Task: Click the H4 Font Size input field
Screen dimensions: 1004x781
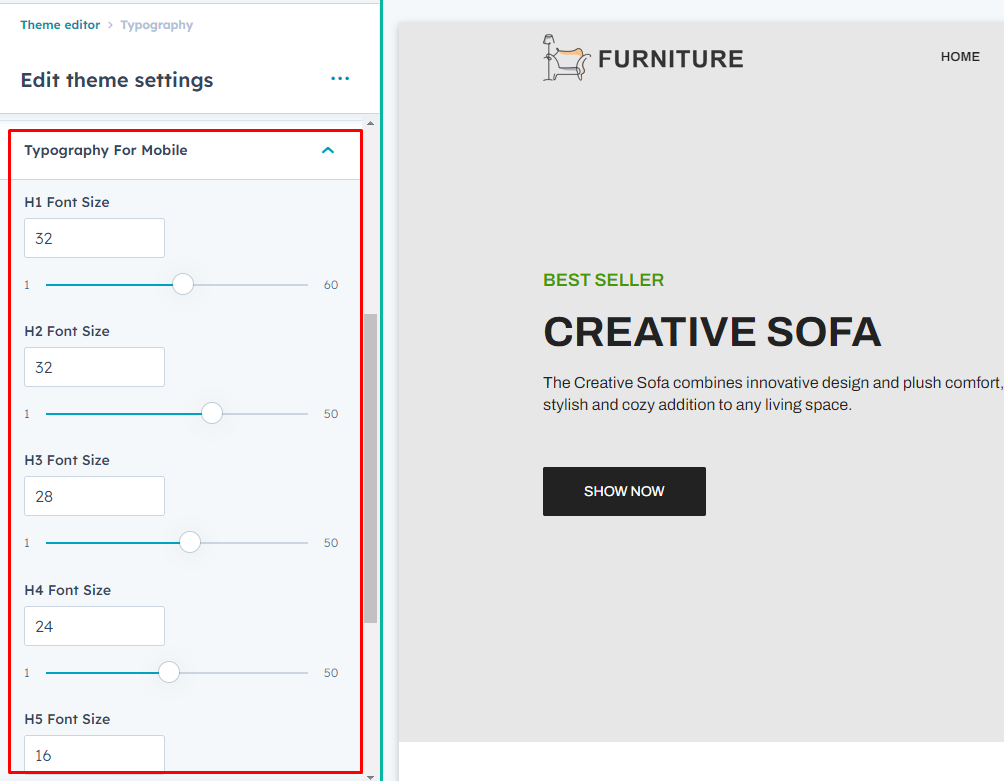Action: [x=94, y=626]
